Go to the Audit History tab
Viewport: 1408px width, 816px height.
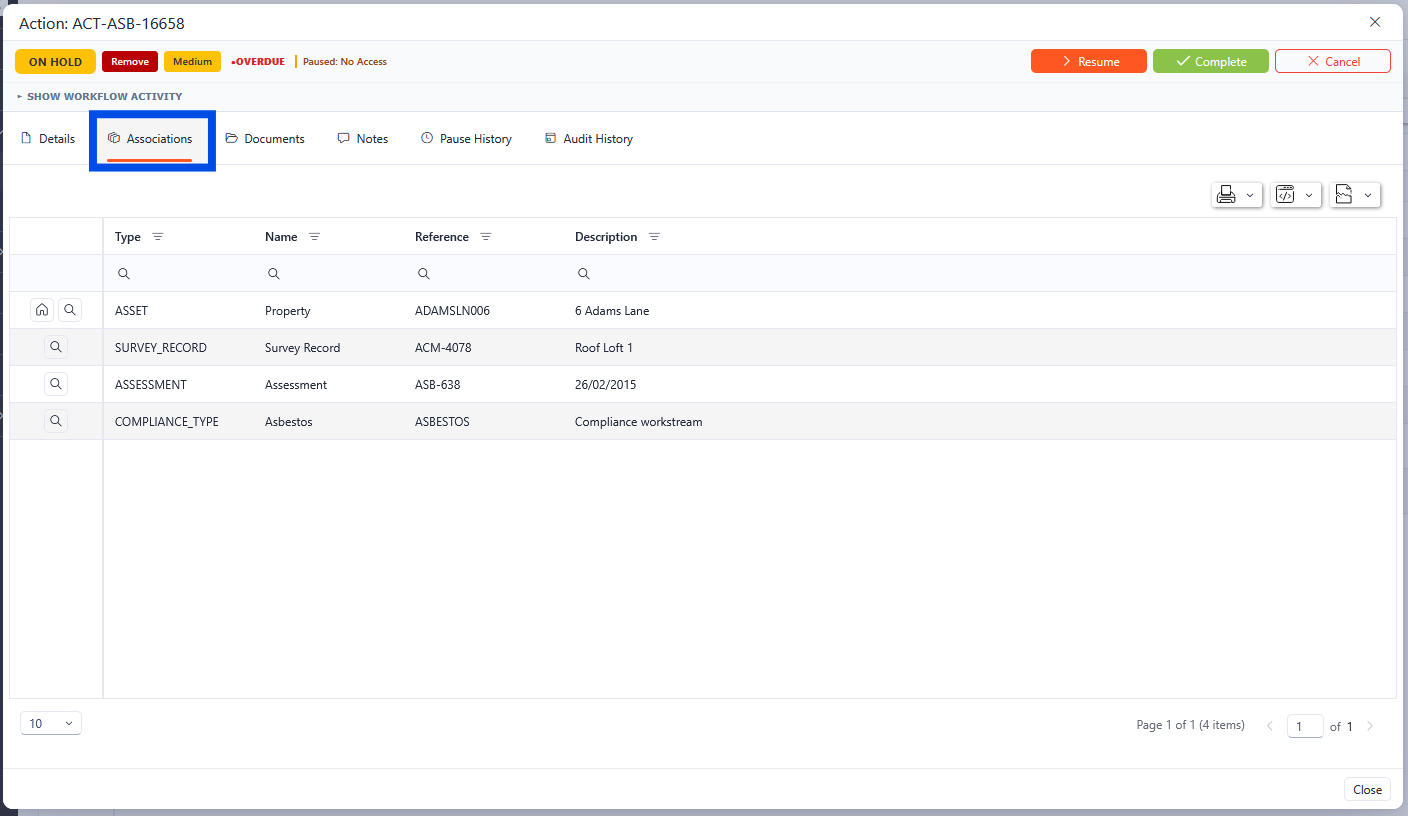[588, 139]
